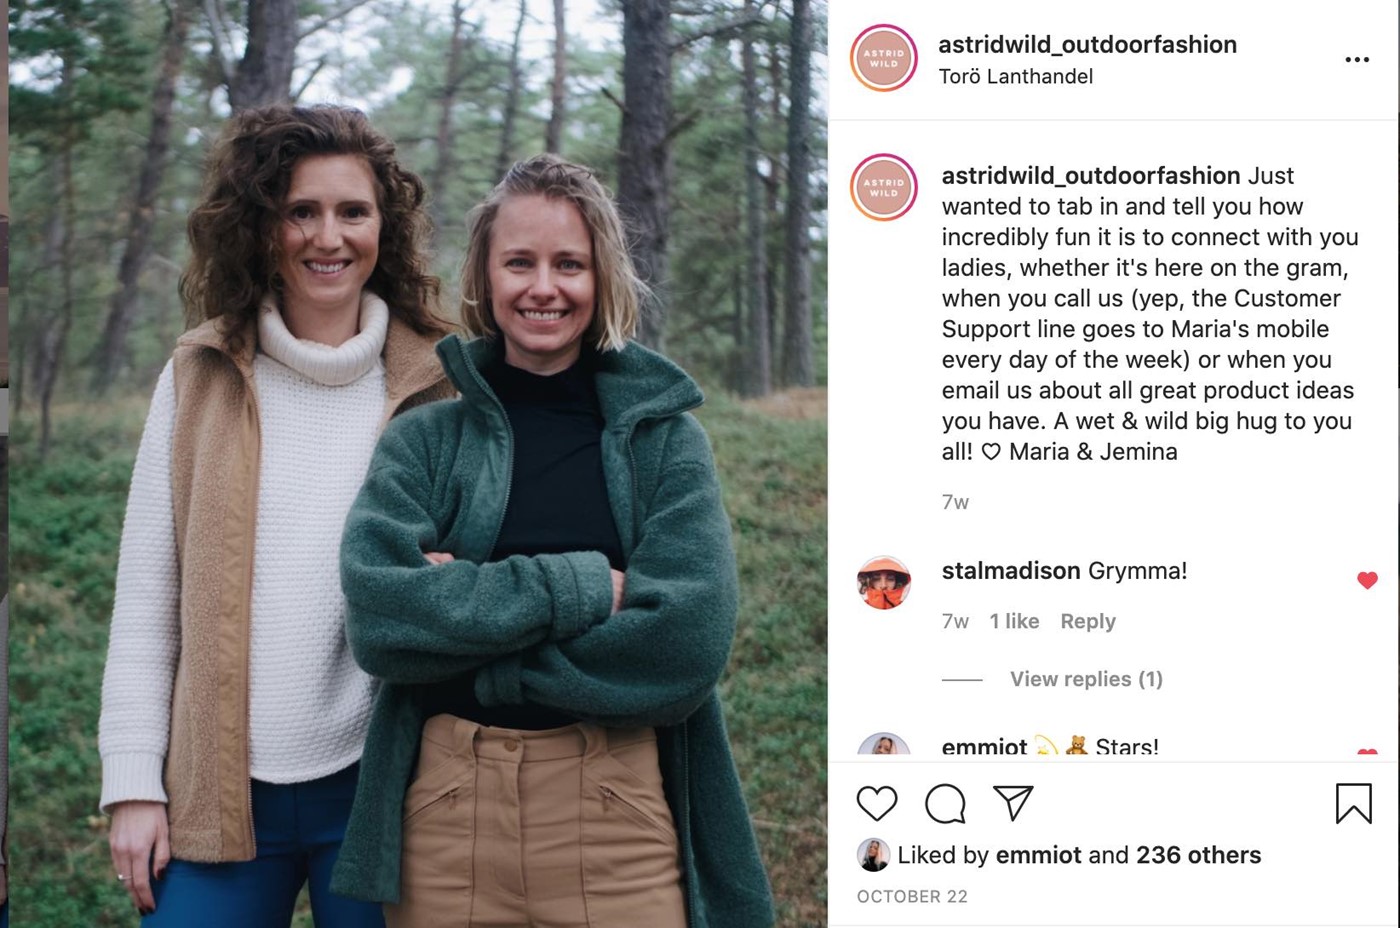Click the Astrid Wild avatar beside the caption

884,187
